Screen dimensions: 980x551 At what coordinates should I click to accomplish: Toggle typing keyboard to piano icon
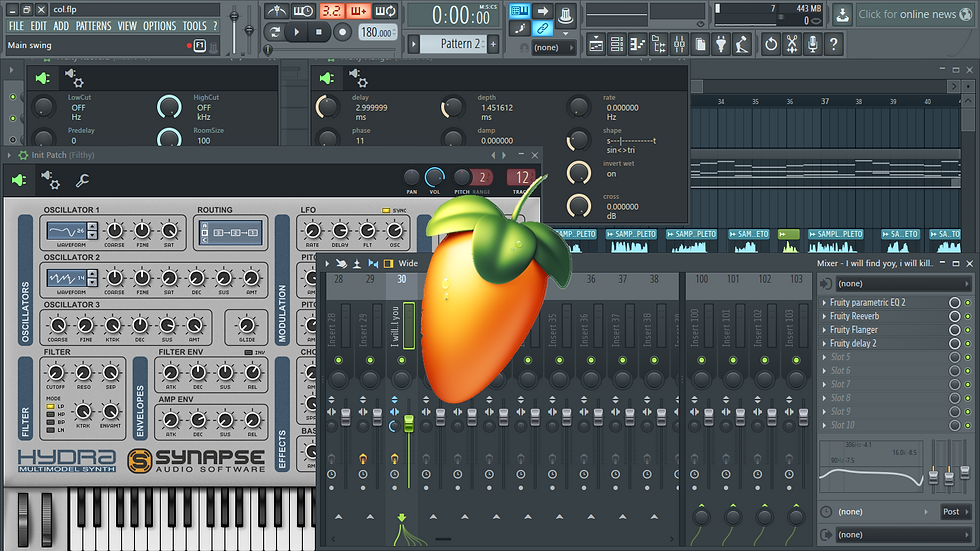[519, 11]
